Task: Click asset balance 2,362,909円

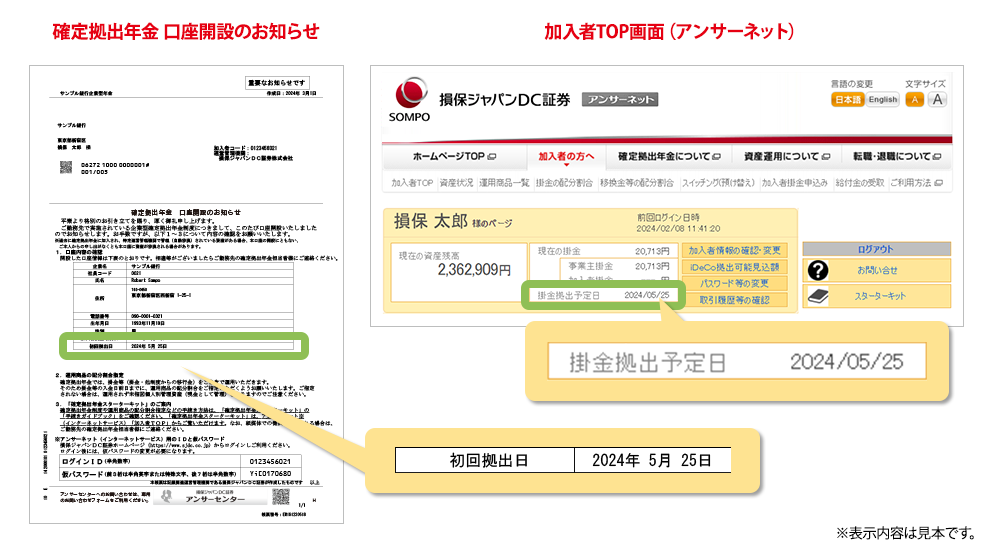Action: tap(474, 270)
